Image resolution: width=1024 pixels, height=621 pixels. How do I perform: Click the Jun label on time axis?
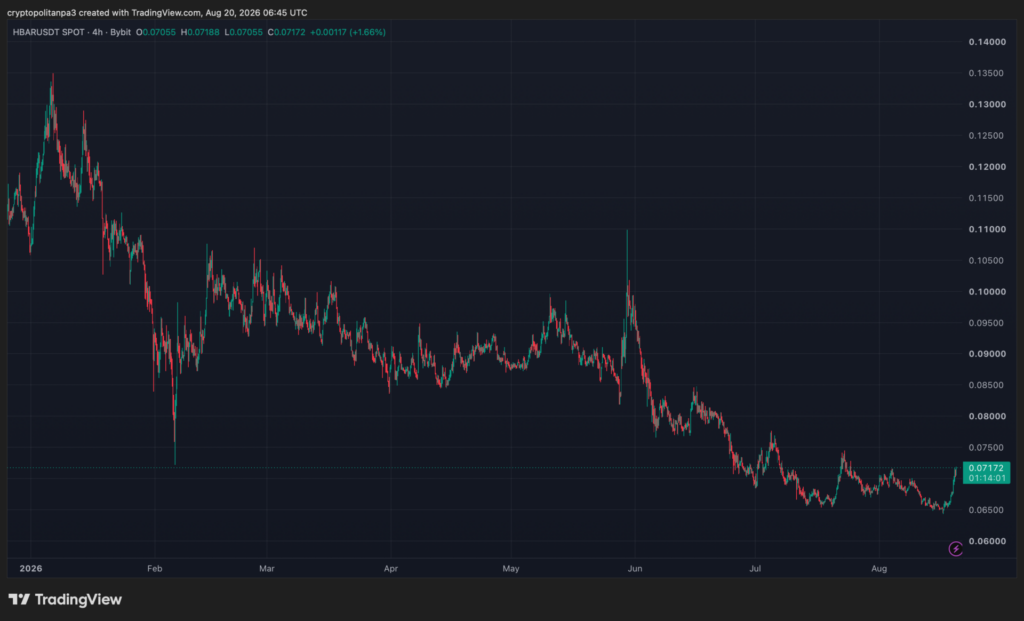635,569
